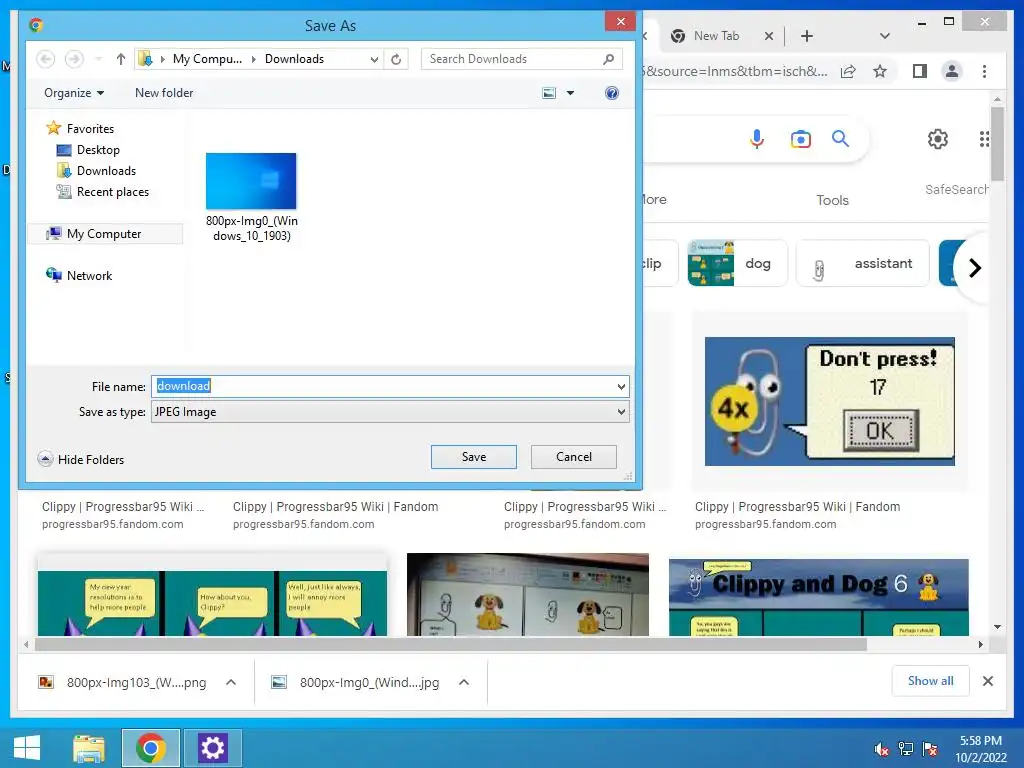Collapse folders with Hide Folders
This screenshot has width=1024, height=768.
click(x=81, y=459)
